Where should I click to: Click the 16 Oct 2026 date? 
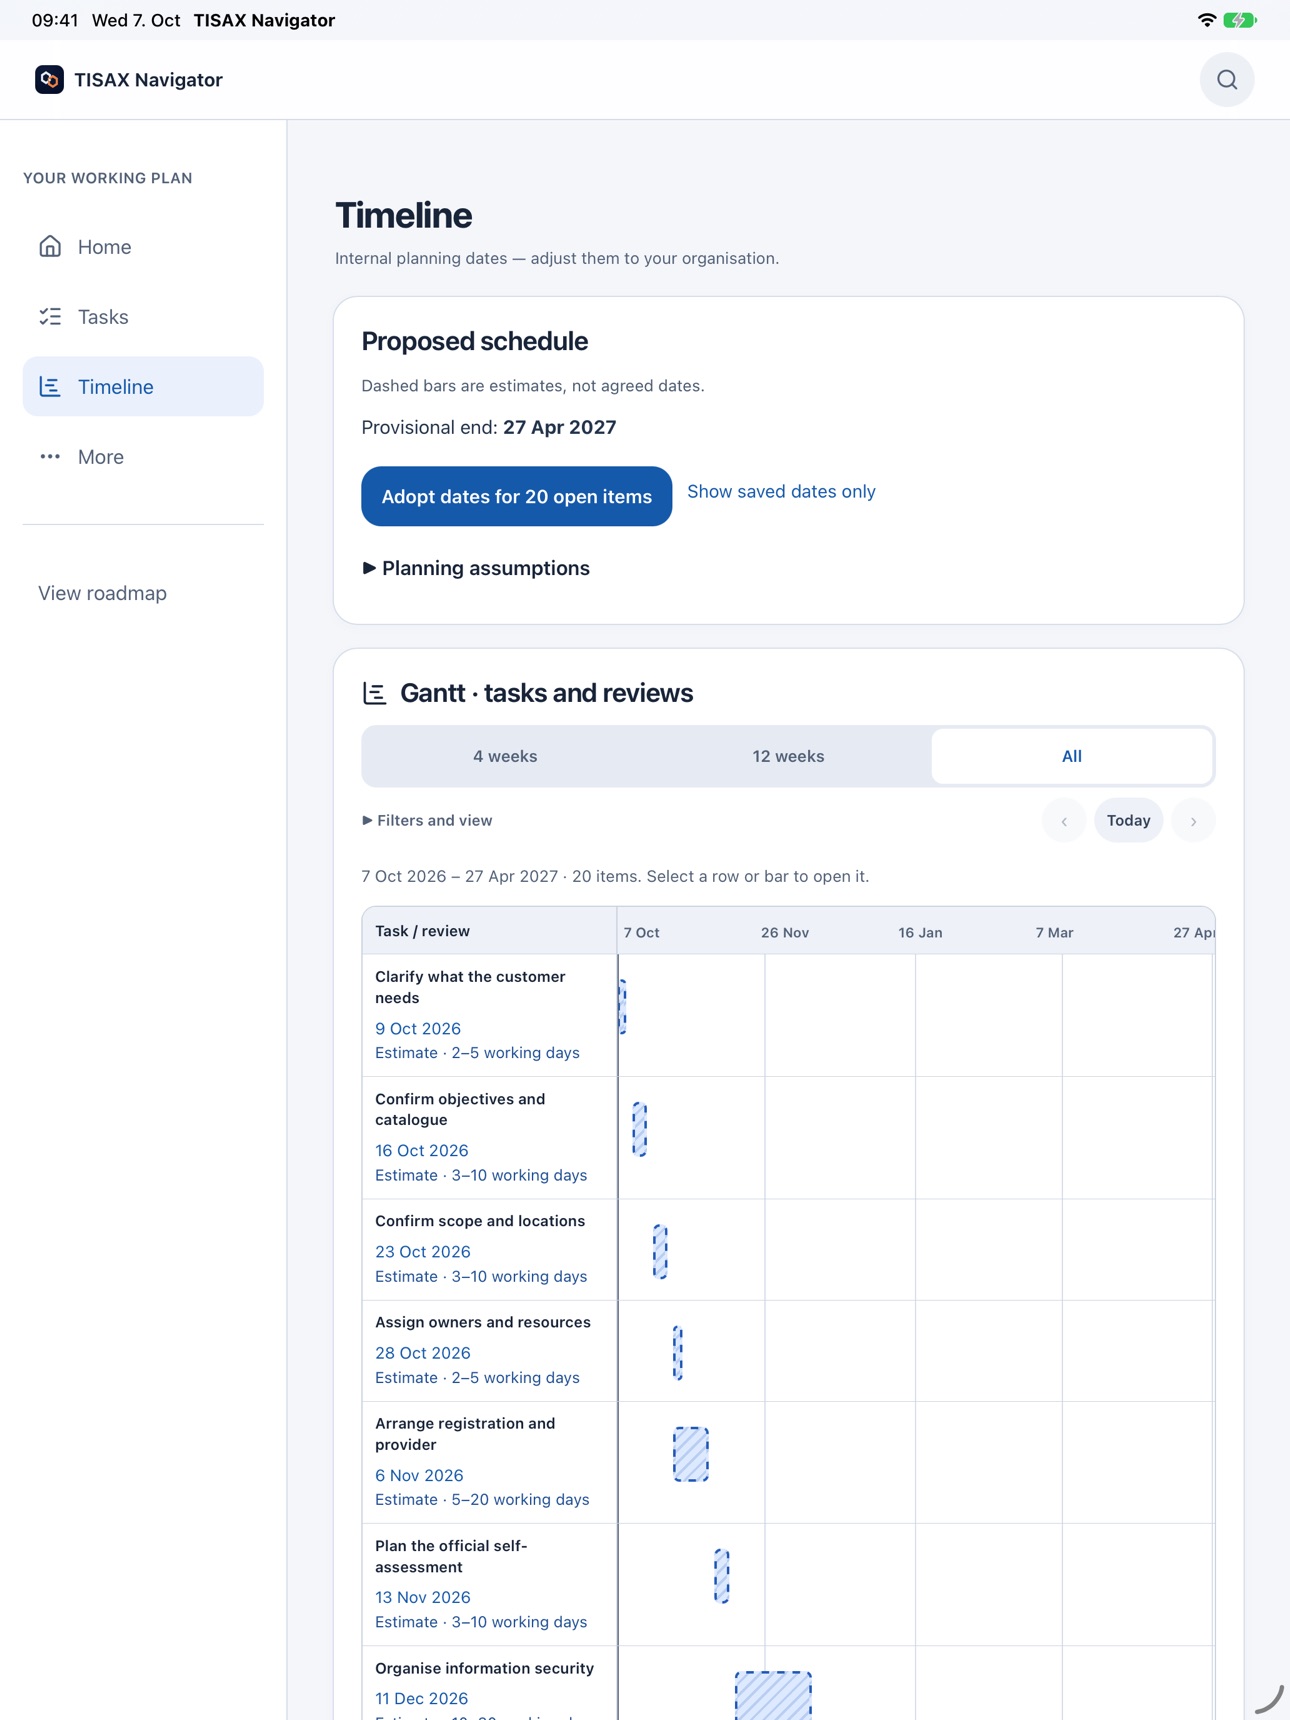422,1151
